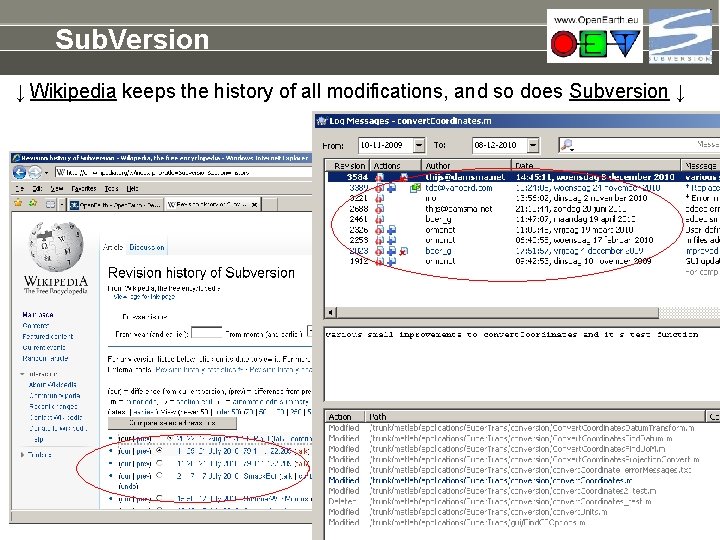
Task: Switch to the OpenEarth browser tab
Action: [115, 205]
